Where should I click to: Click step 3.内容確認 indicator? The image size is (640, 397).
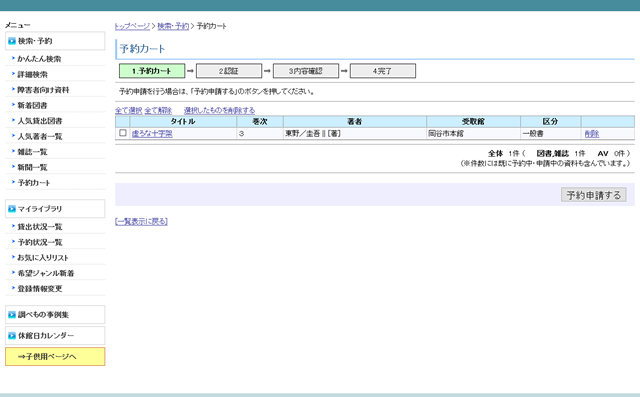tap(306, 71)
